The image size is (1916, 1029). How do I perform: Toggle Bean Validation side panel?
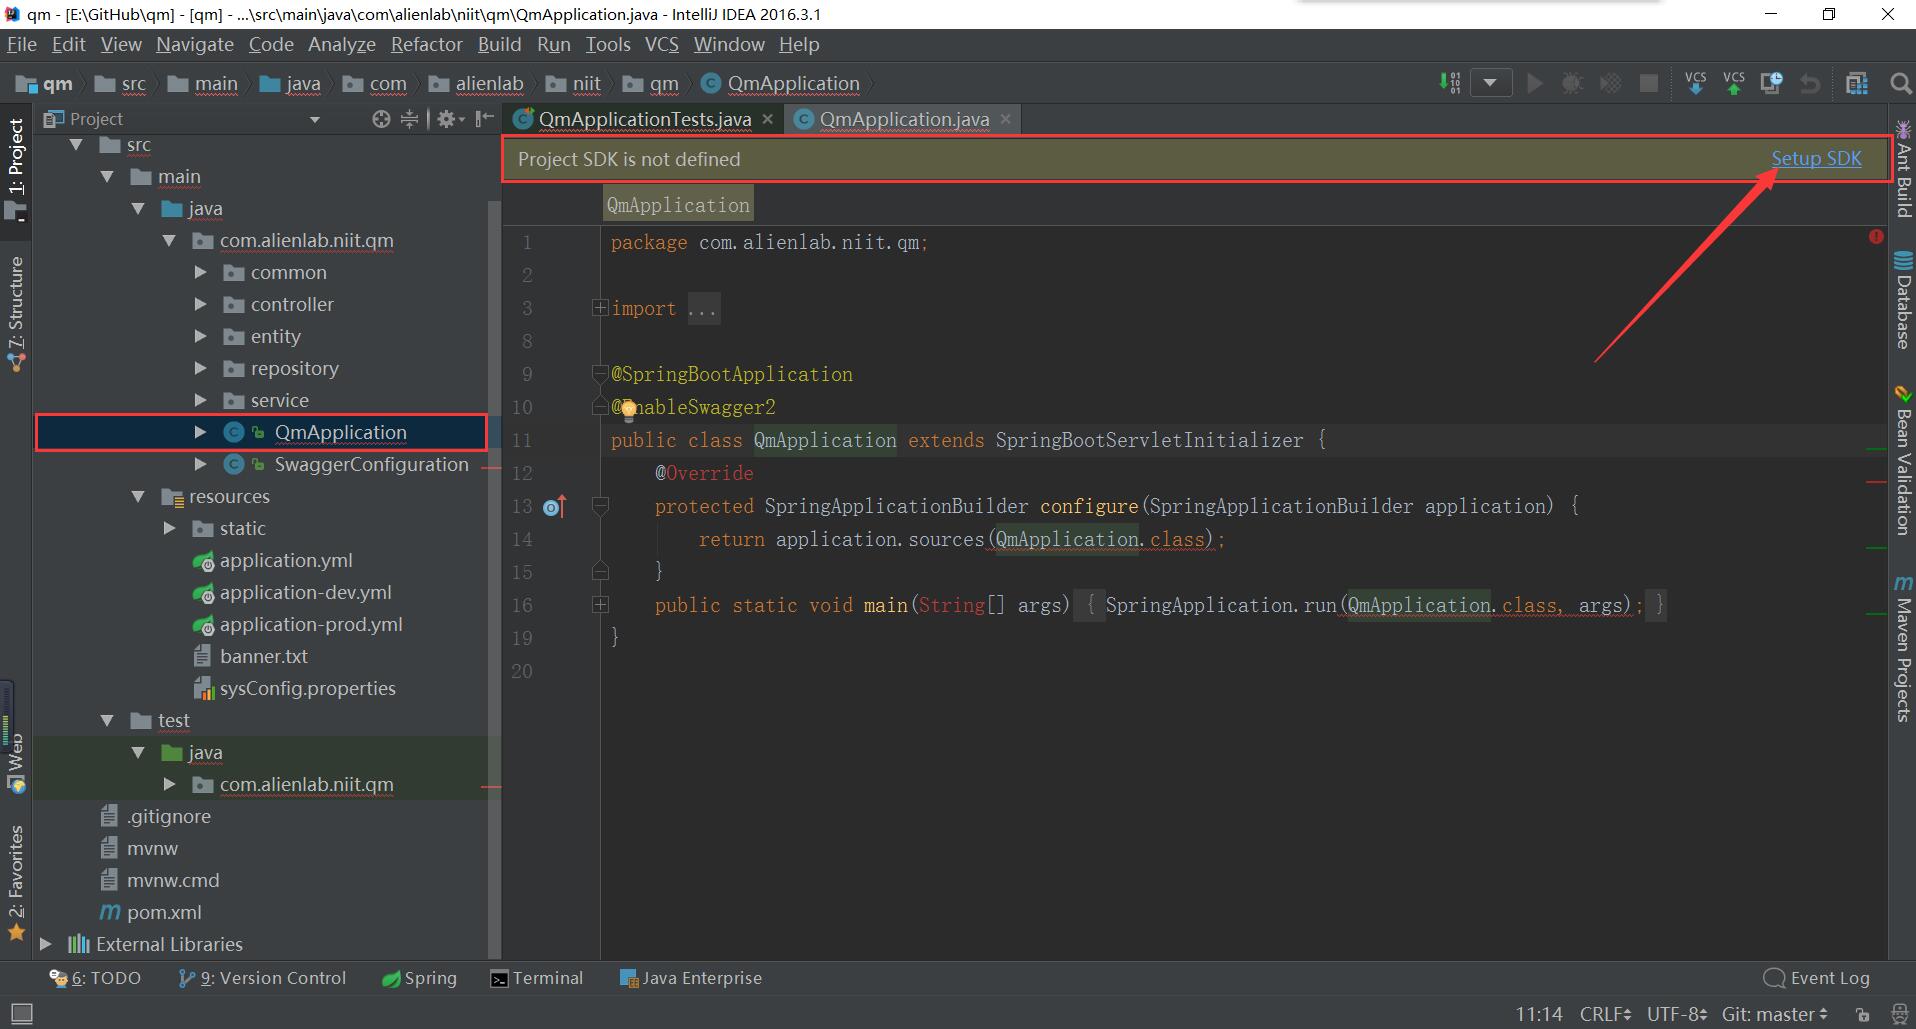[x=1903, y=461]
